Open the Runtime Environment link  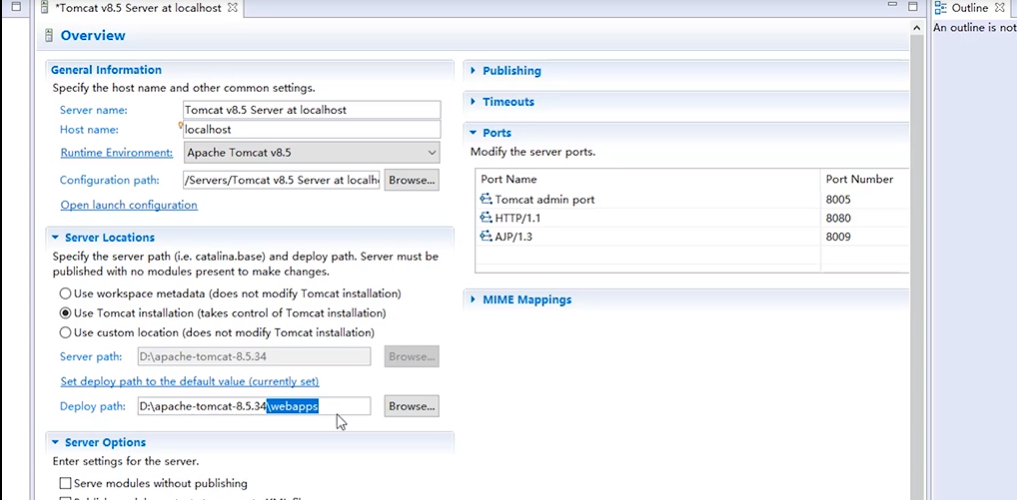click(117, 153)
